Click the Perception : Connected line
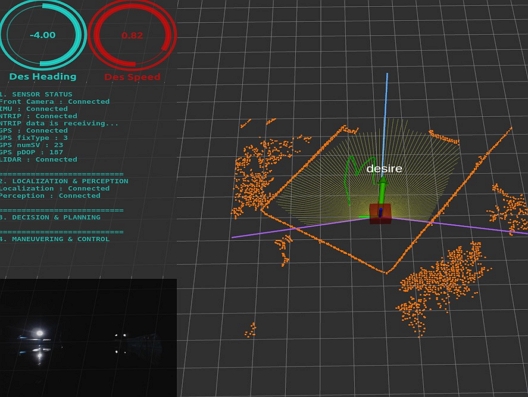Image resolution: width=528 pixels, height=397 pixels. click(x=50, y=196)
